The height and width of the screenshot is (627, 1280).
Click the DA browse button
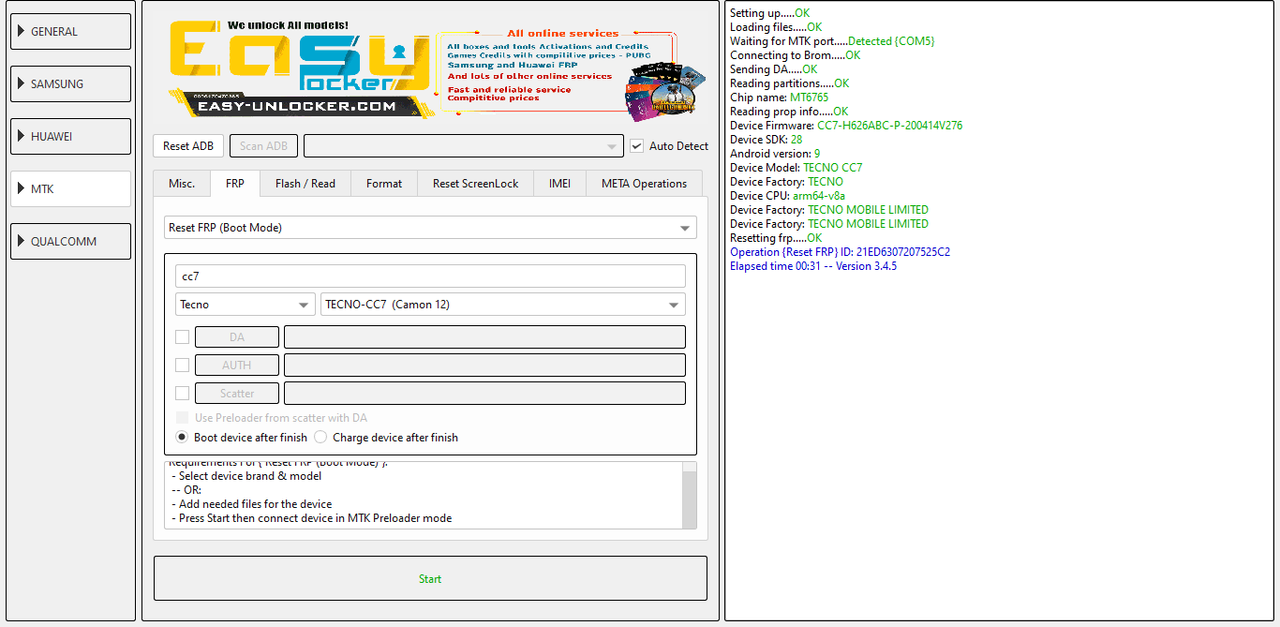(x=237, y=337)
